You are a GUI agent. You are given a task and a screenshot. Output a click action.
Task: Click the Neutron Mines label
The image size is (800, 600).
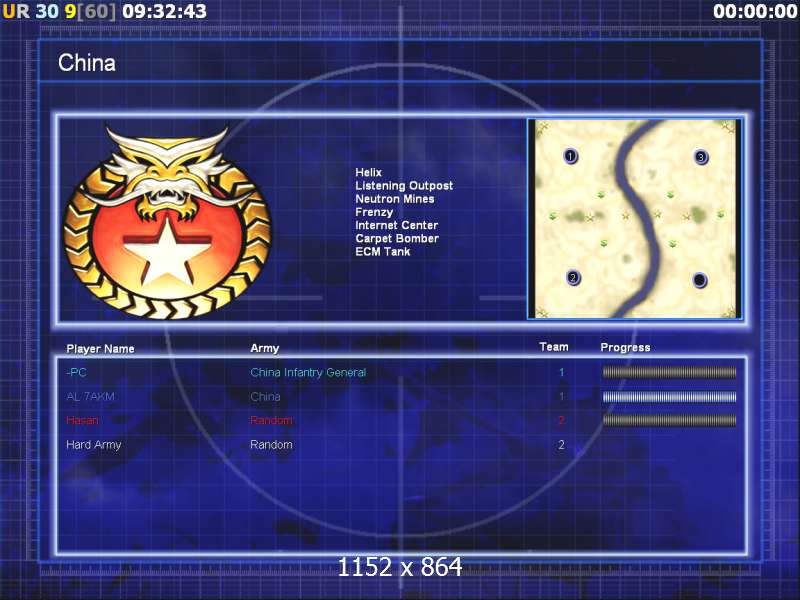[x=395, y=199]
